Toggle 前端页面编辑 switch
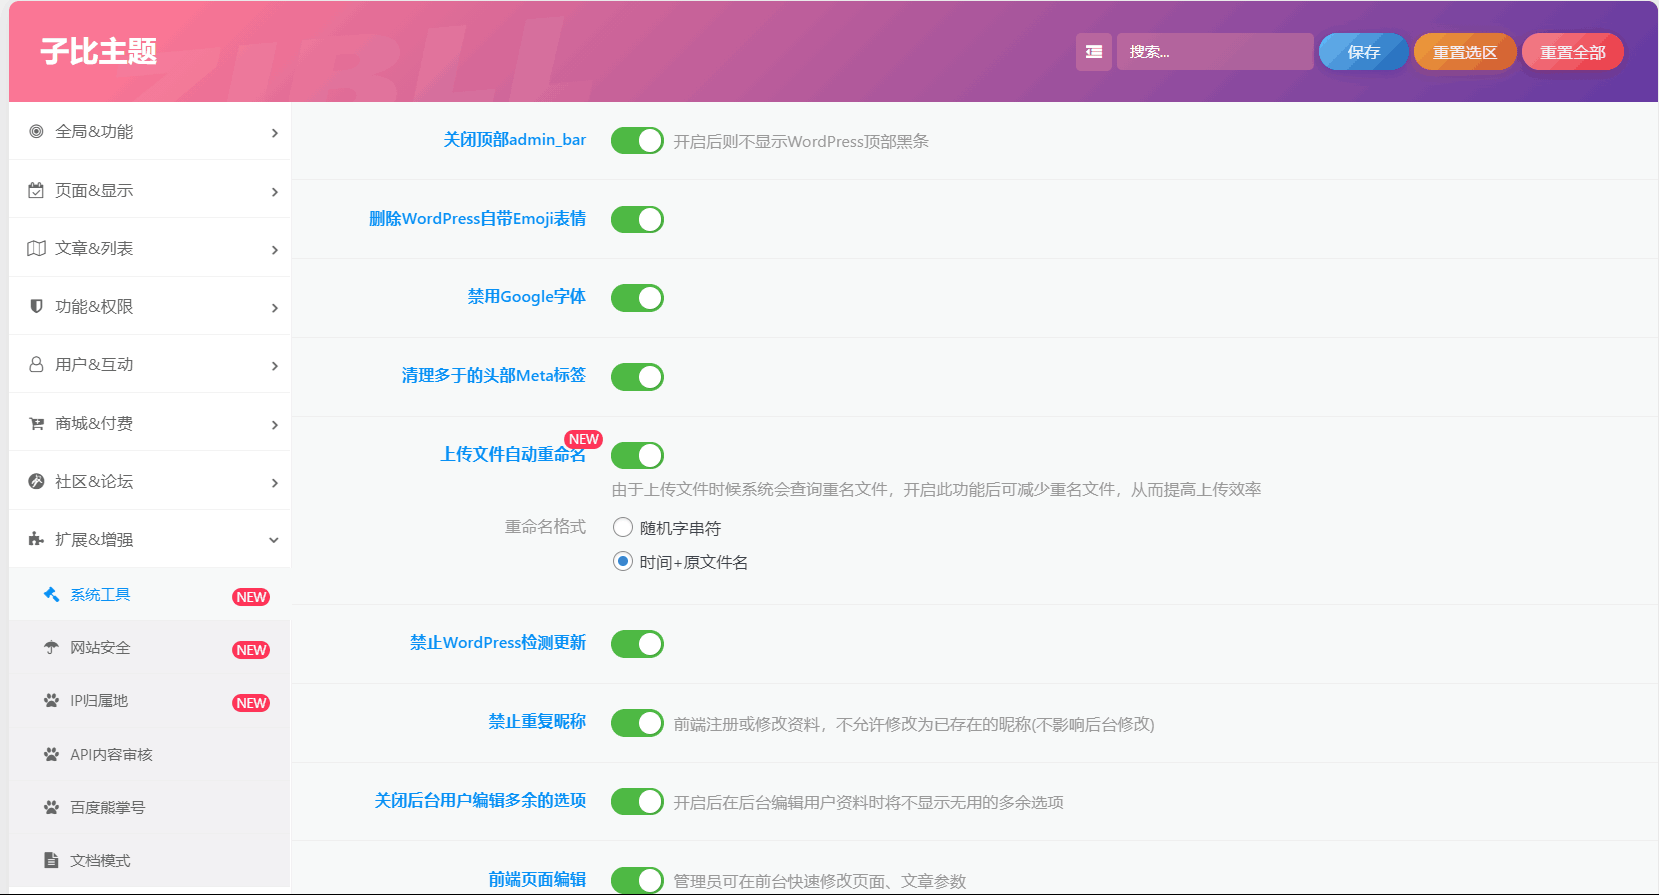 pyautogui.click(x=637, y=880)
